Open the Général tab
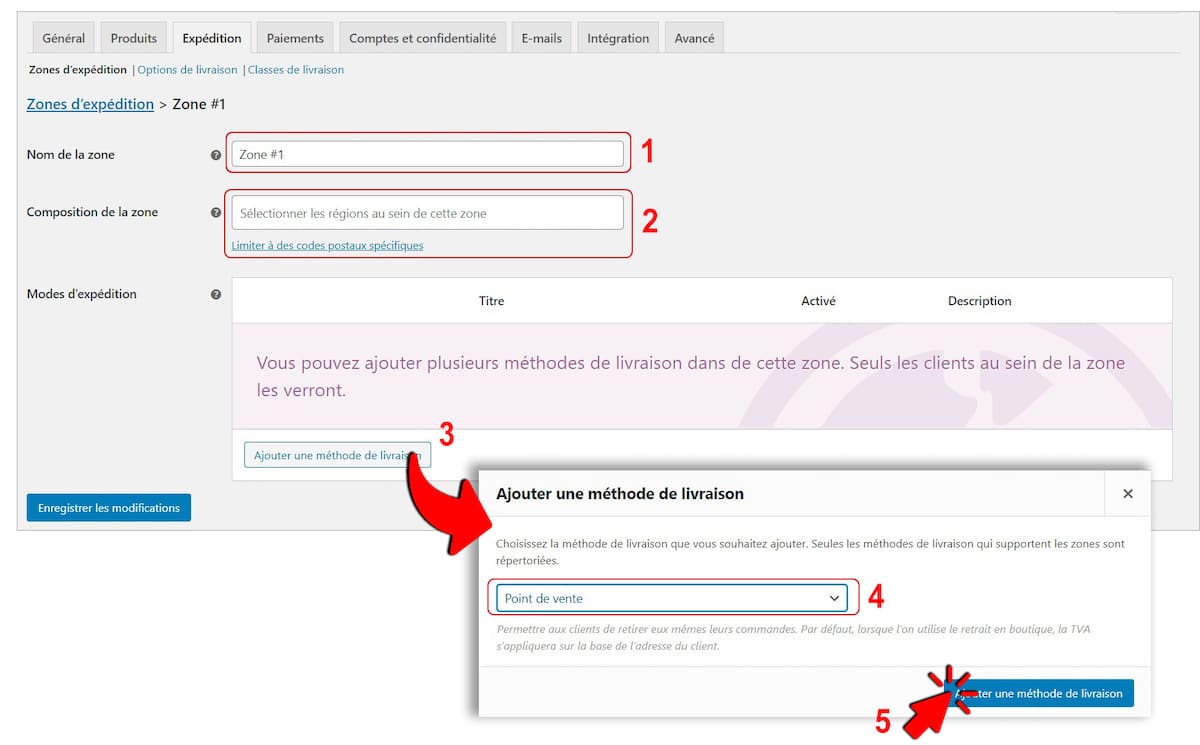 click(63, 38)
